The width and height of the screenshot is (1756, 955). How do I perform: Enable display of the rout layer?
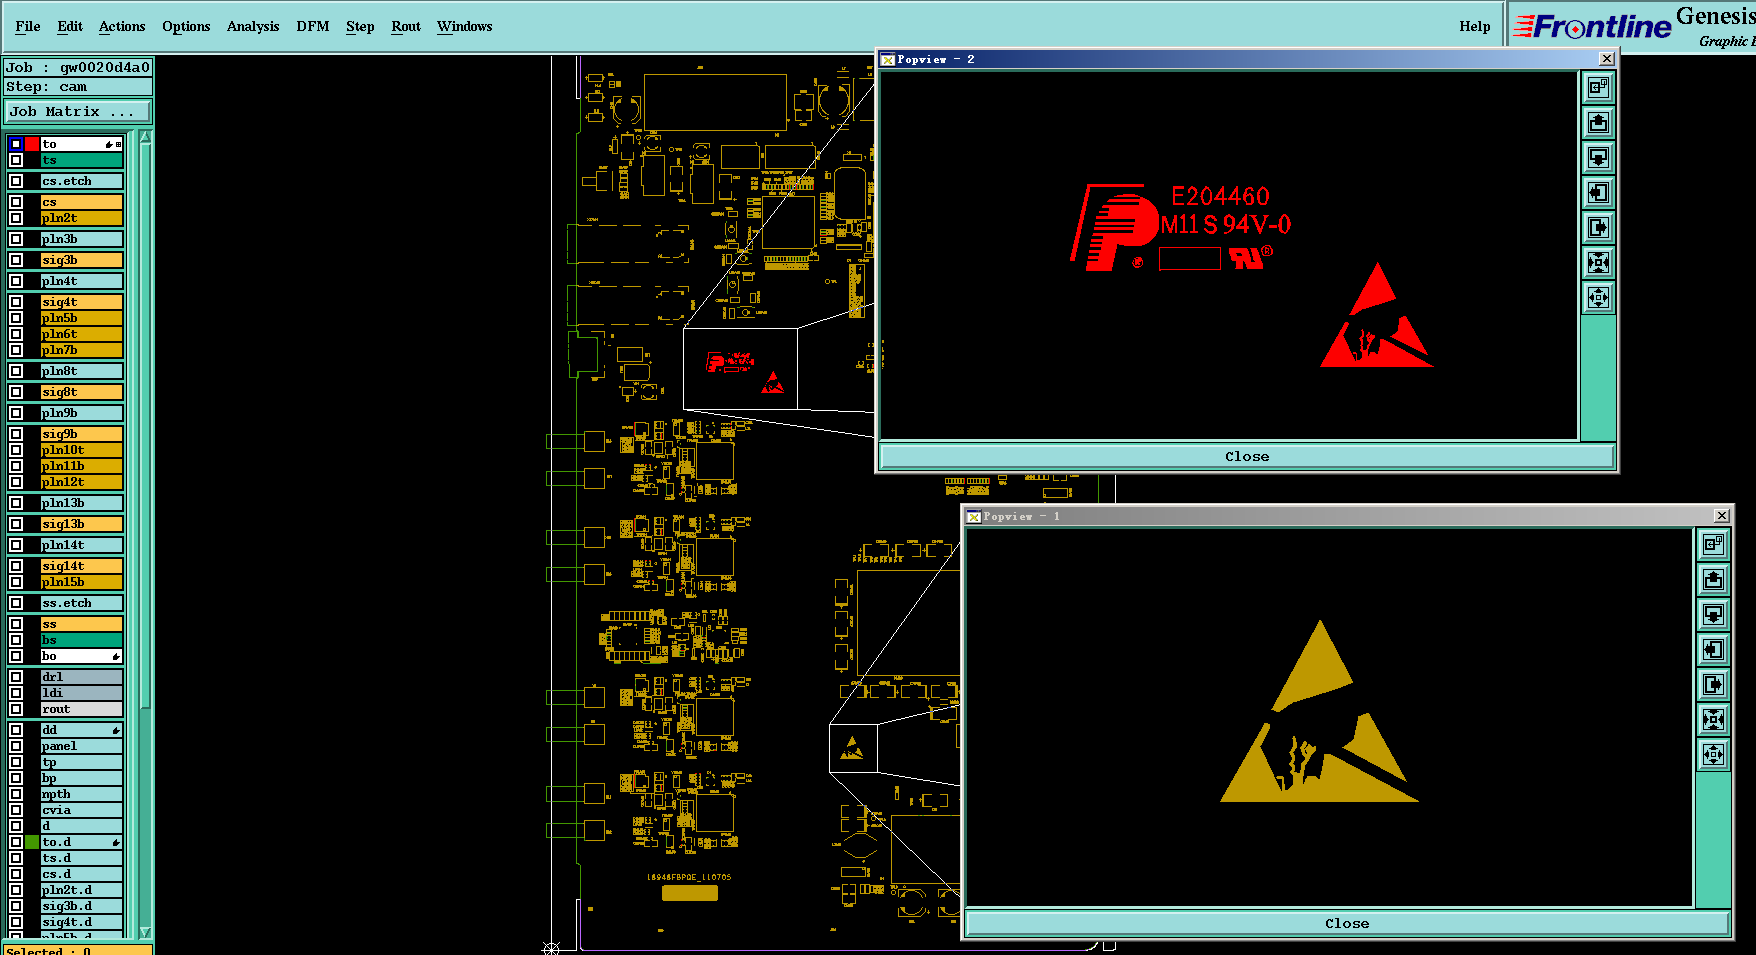click(16, 709)
